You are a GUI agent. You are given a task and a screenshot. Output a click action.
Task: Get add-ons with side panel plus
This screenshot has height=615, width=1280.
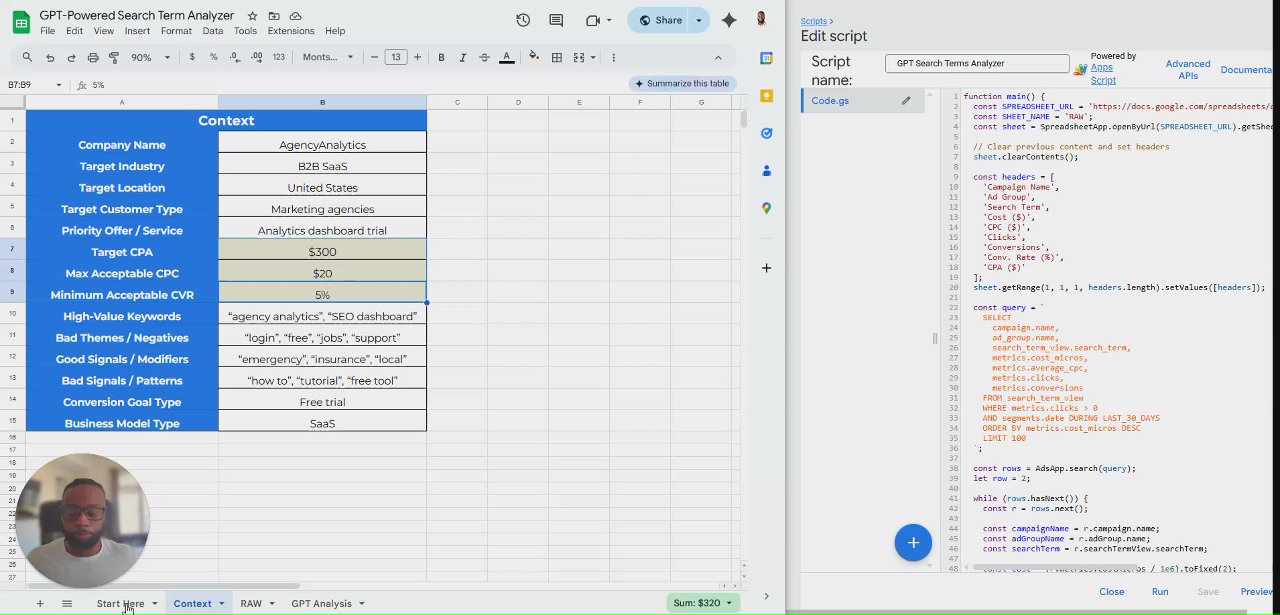click(767, 268)
